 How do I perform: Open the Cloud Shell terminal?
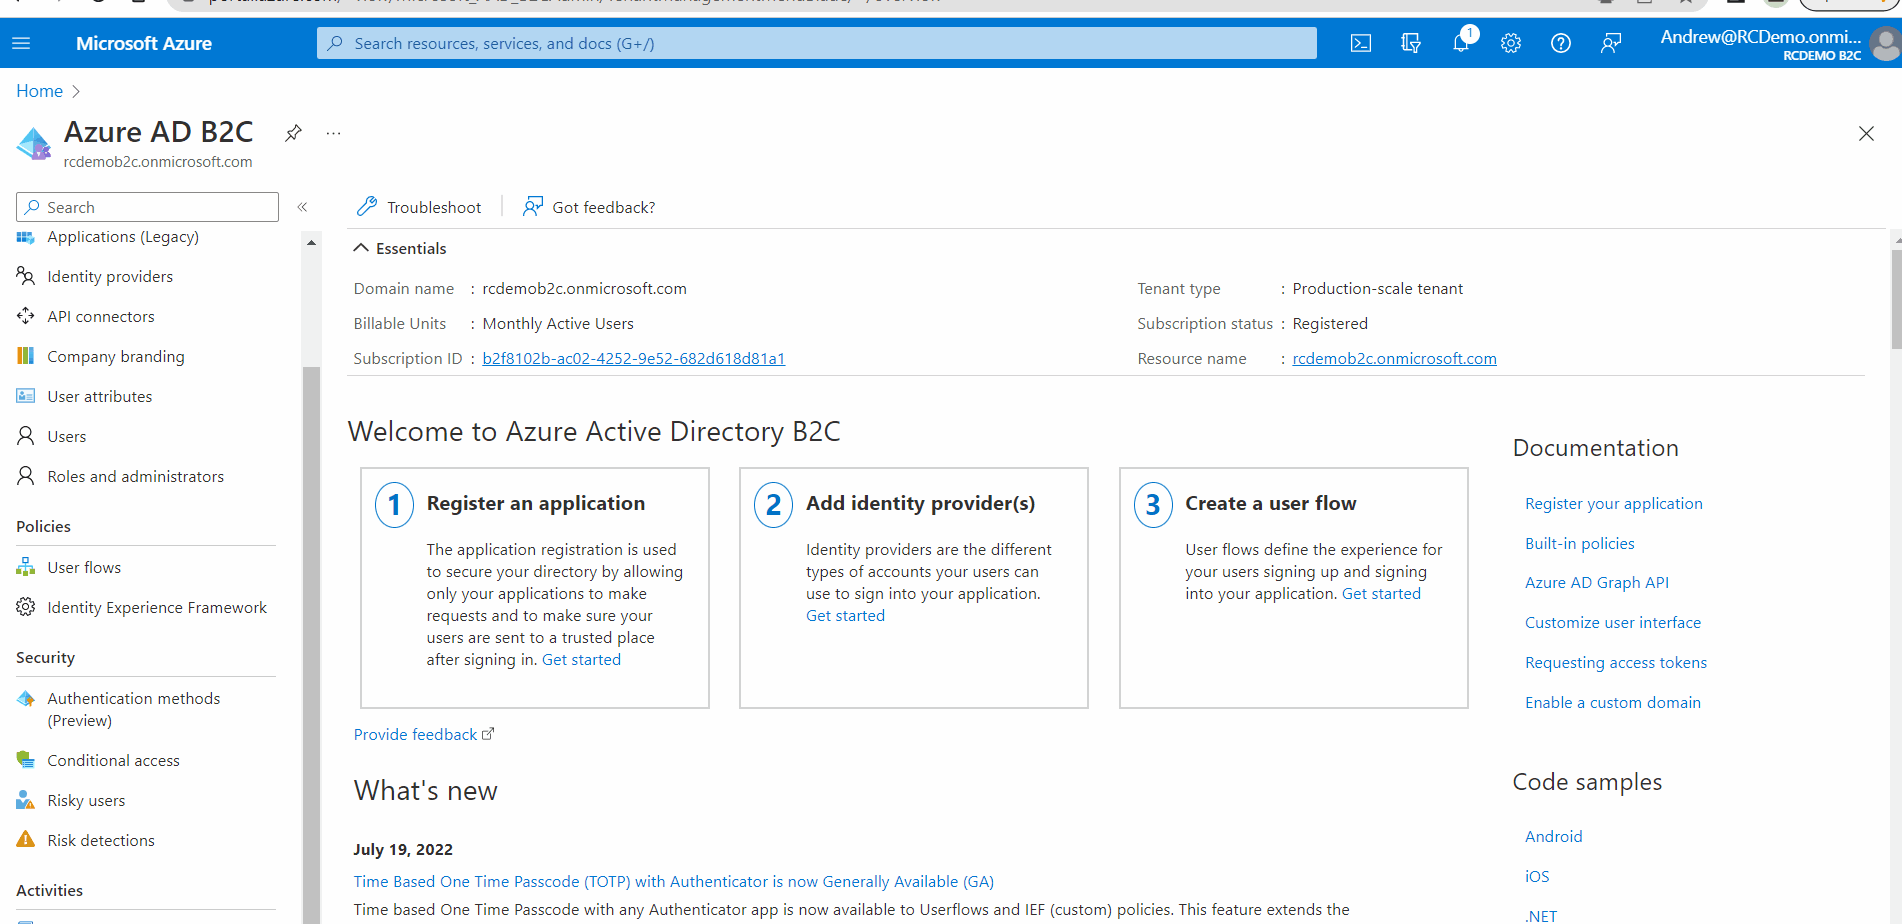tap(1360, 43)
